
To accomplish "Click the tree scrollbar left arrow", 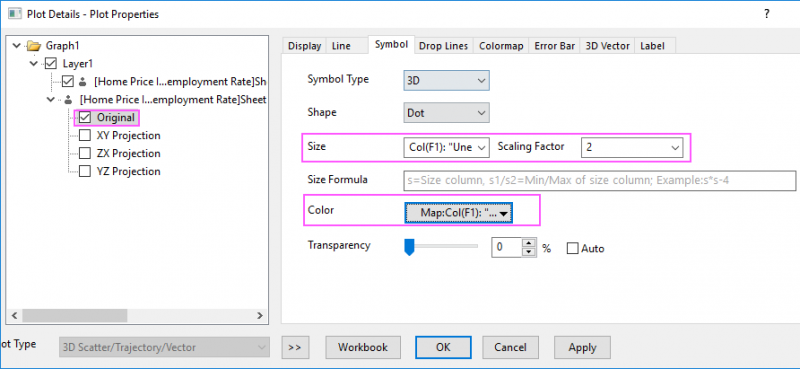I will (x=14, y=315).
